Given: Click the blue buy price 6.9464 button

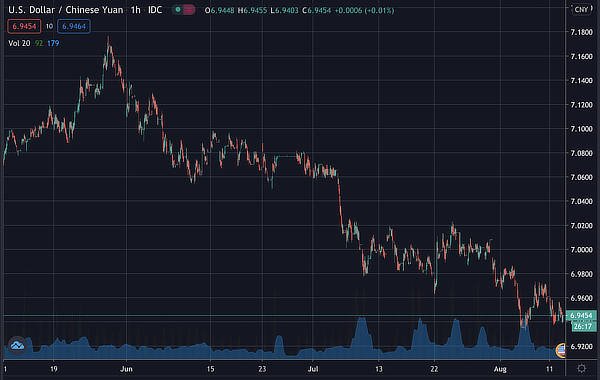Looking at the screenshot, I should coord(74,26).
